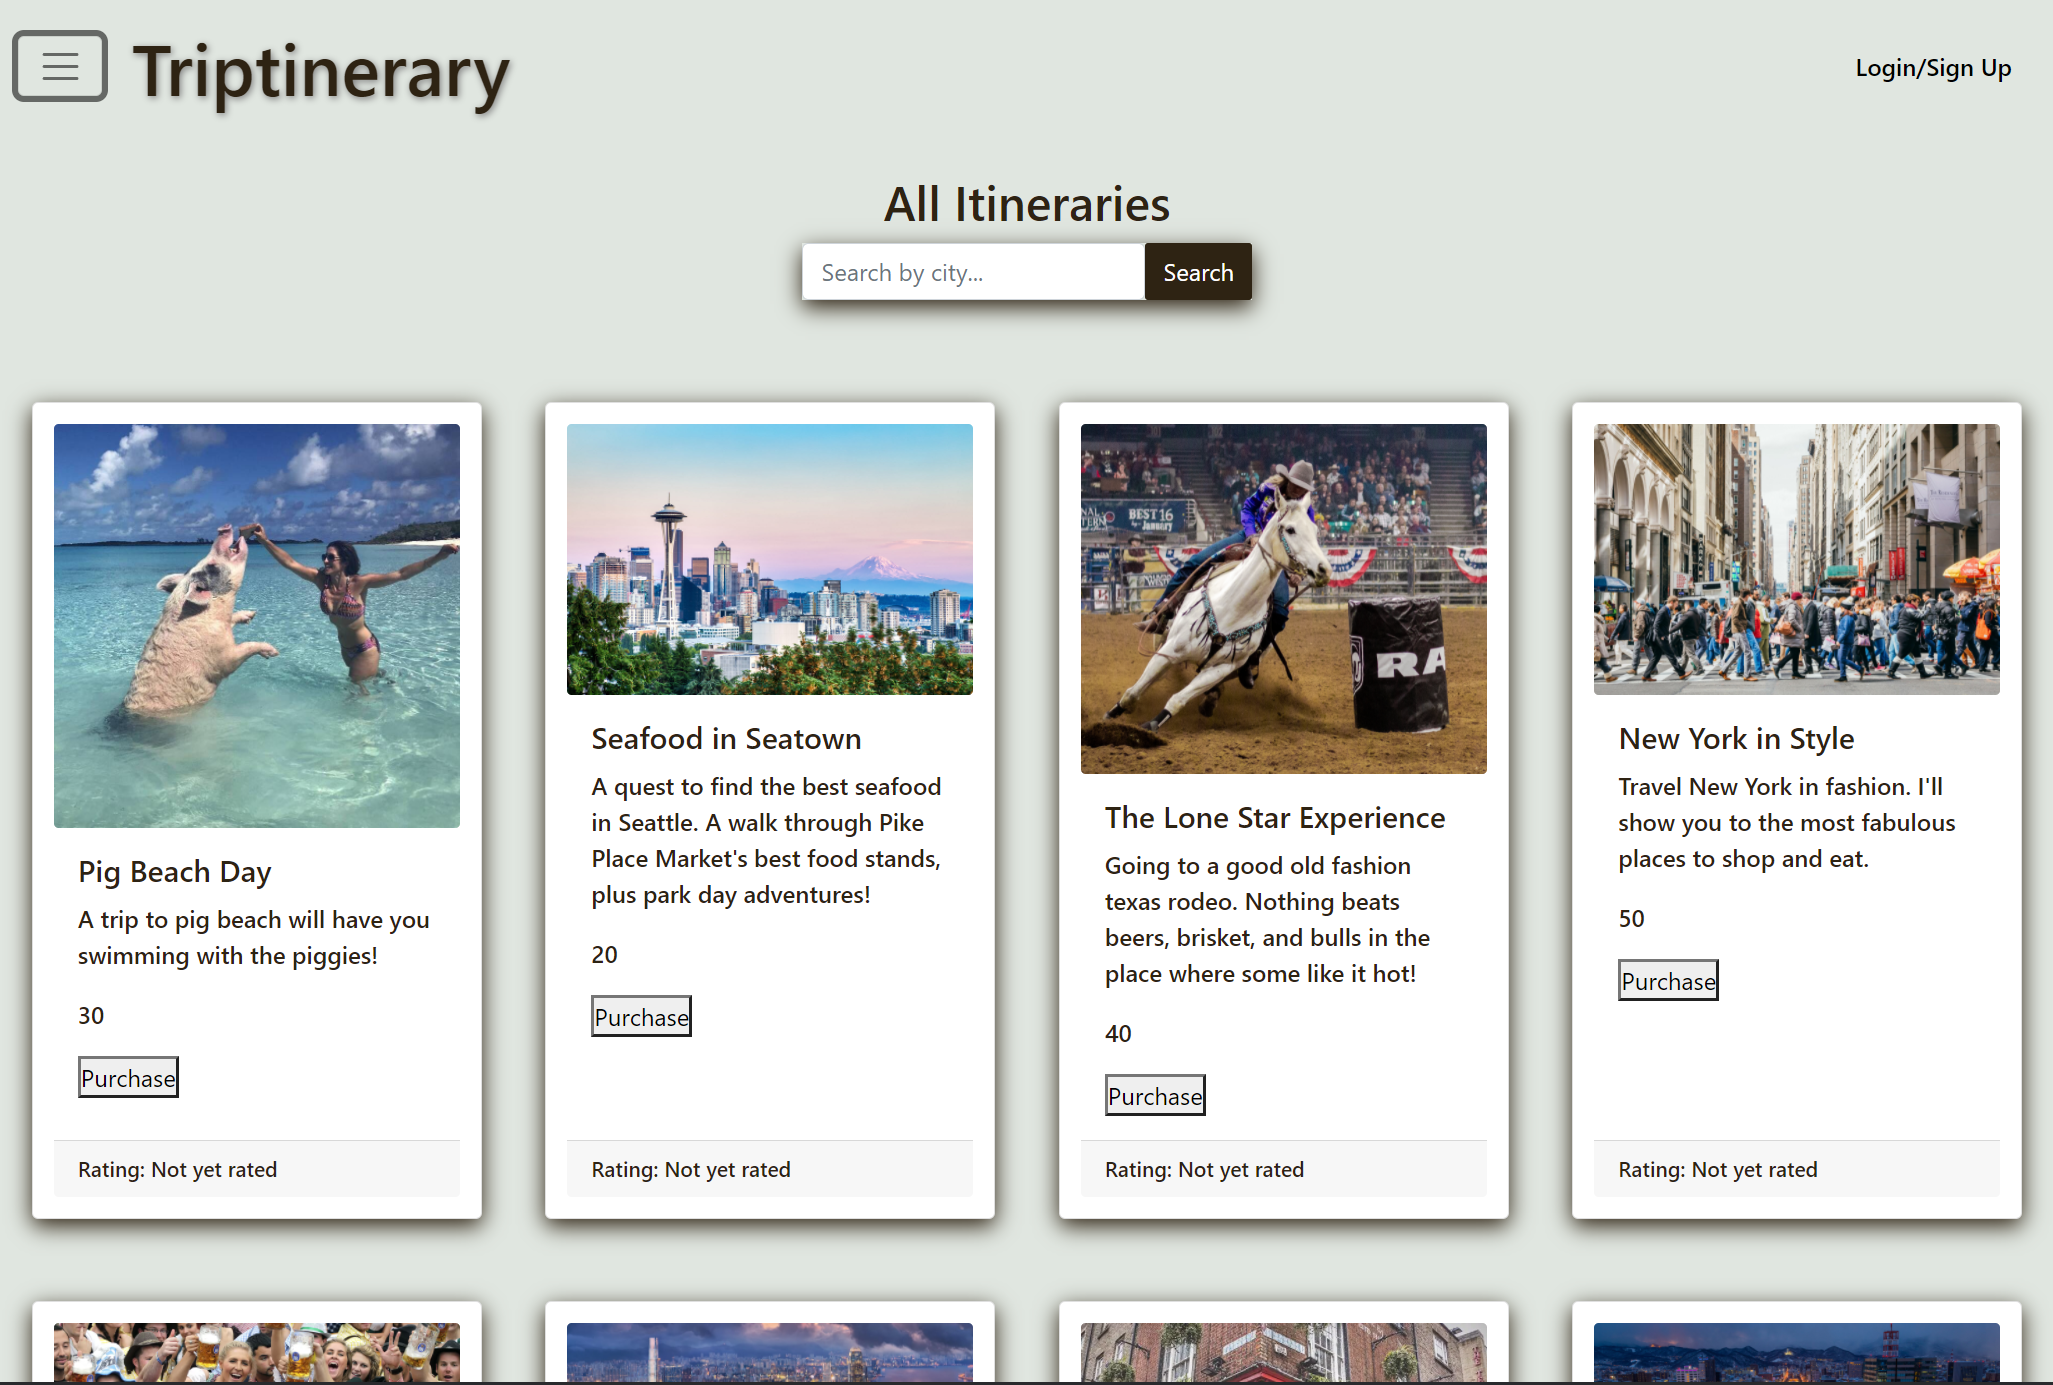Purchase The Lone Star Experience itinerary
Viewport: 2053px width, 1385px height.
point(1155,1094)
